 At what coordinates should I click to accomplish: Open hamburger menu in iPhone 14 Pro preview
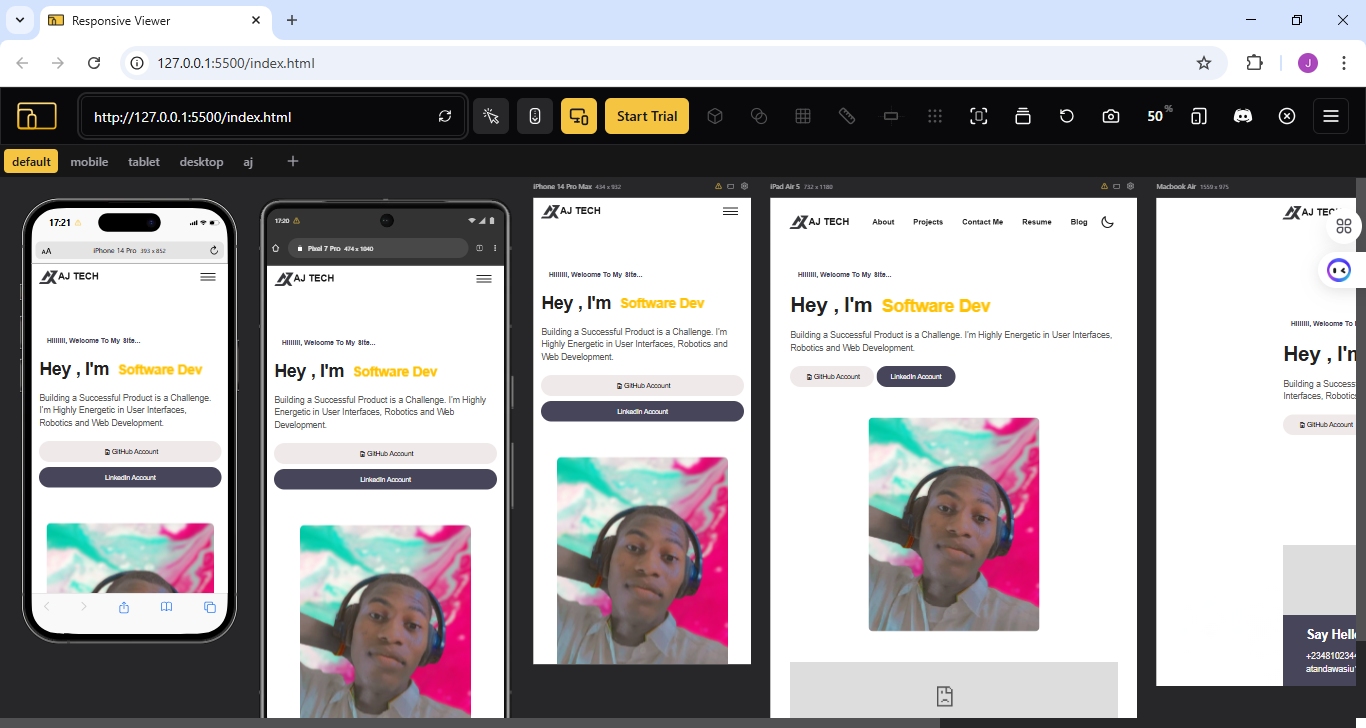208,277
